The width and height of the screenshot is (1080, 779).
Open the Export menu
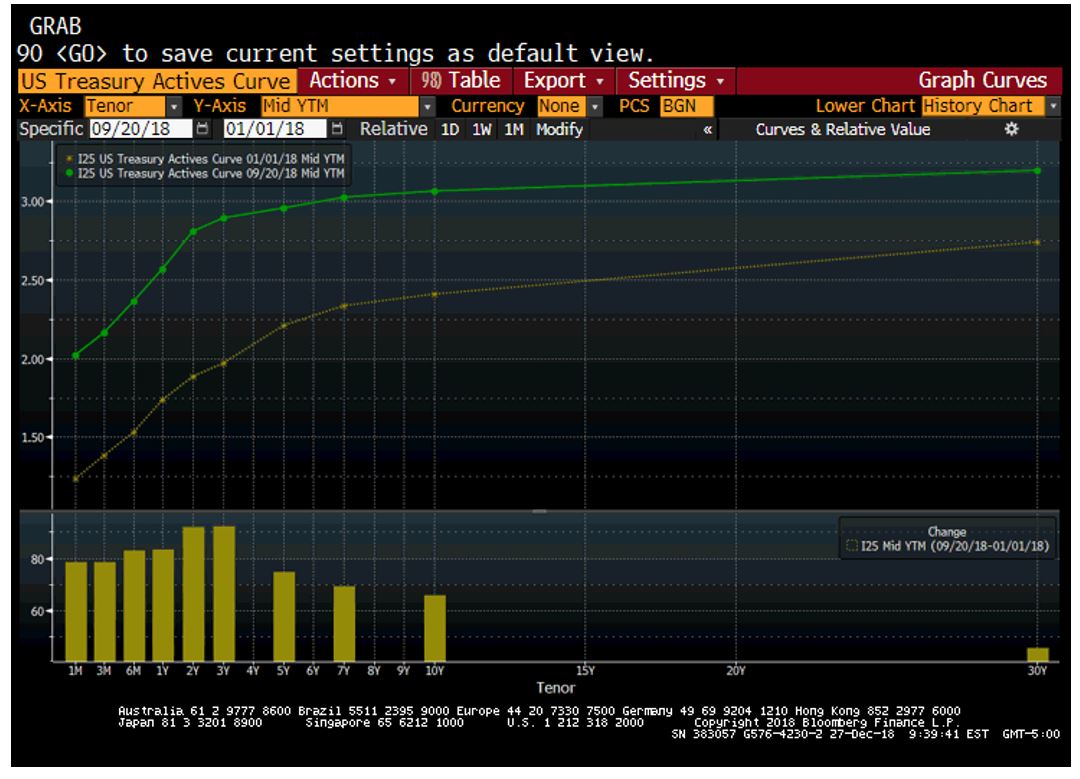pyautogui.click(x=565, y=80)
